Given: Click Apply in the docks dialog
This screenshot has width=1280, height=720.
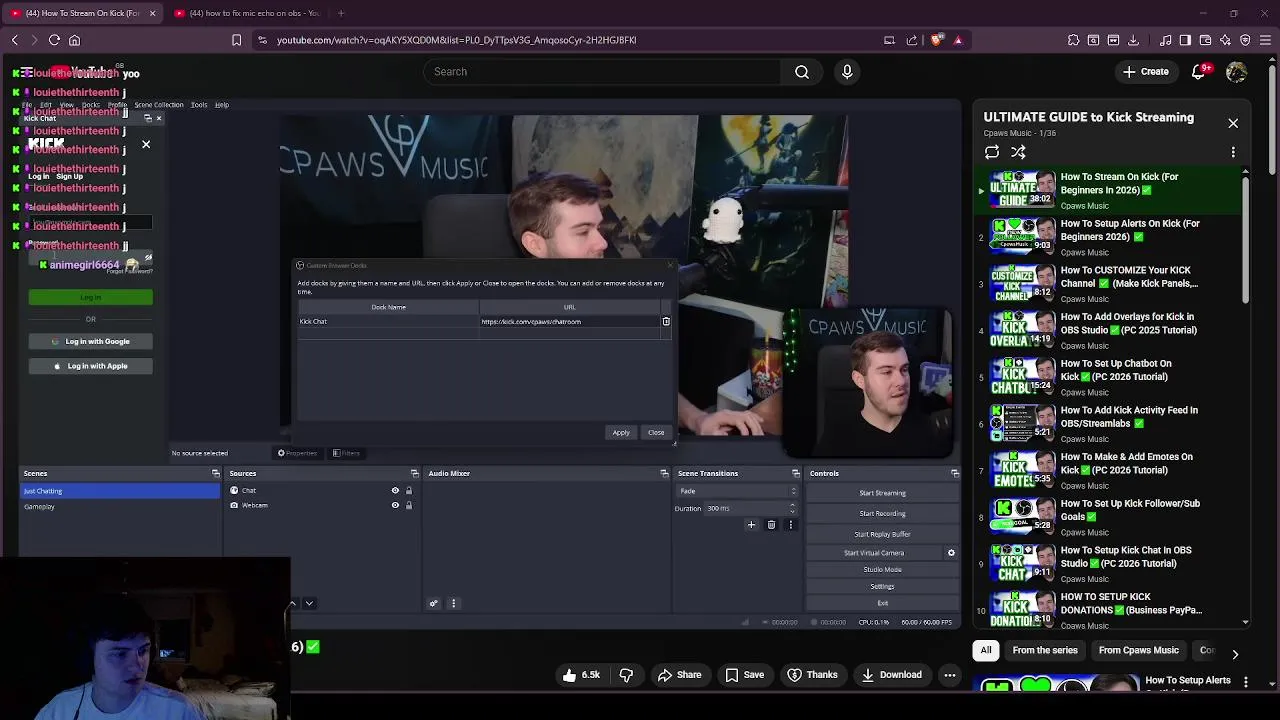Looking at the screenshot, I should point(621,433).
